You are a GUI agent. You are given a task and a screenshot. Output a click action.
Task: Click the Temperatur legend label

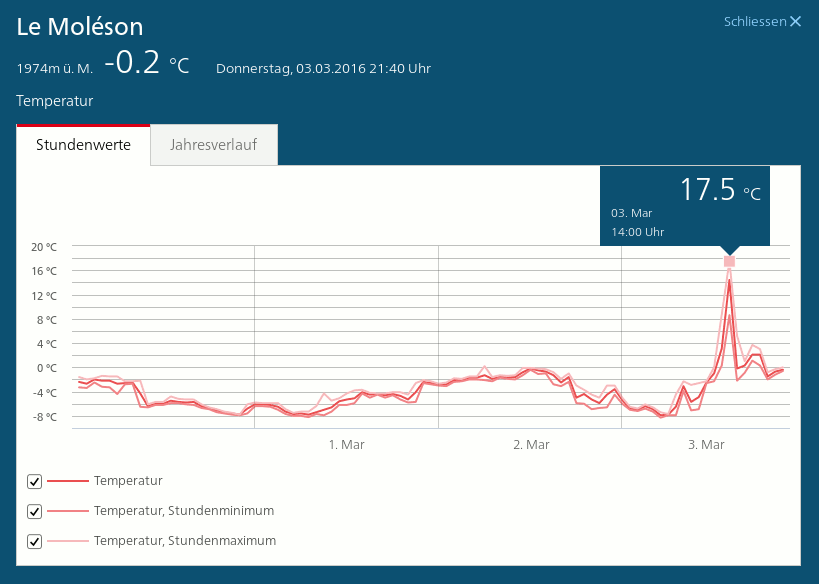[x=128, y=481]
